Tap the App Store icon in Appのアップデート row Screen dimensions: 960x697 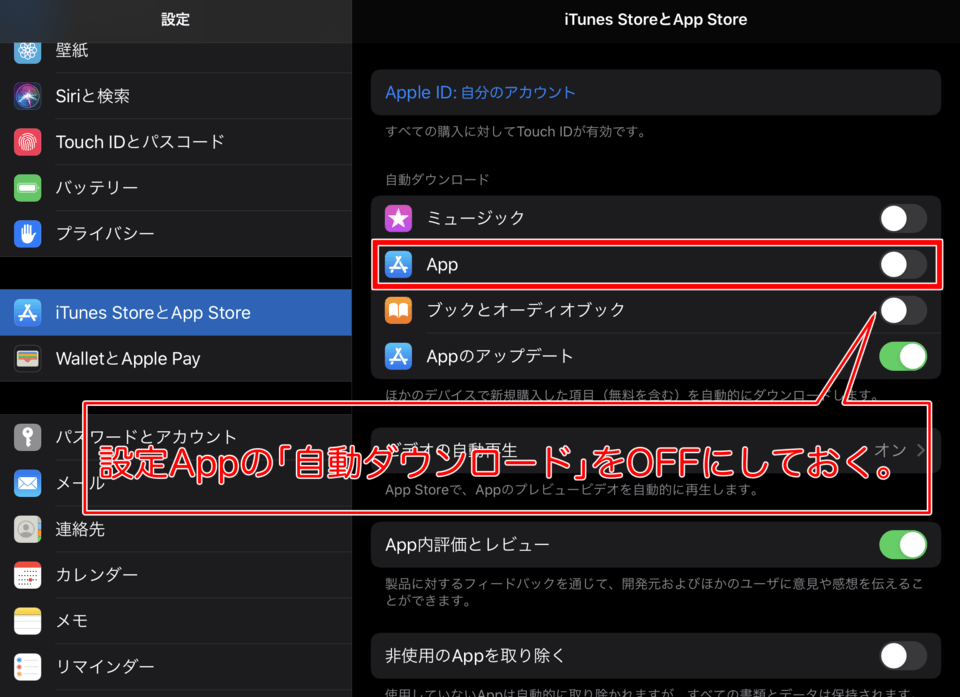tap(399, 356)
